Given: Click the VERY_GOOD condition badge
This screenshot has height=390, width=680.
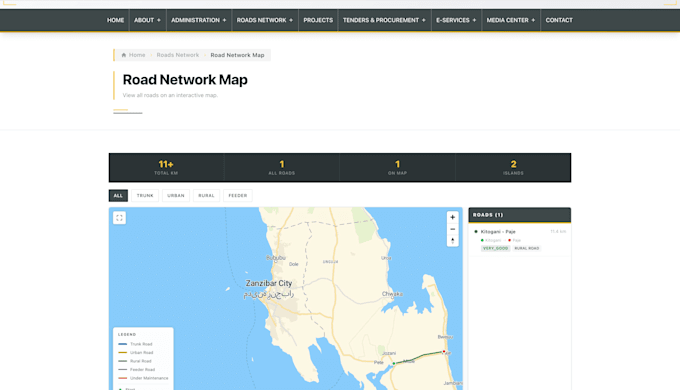Looking at the screenshot, I should coord(495,249).
